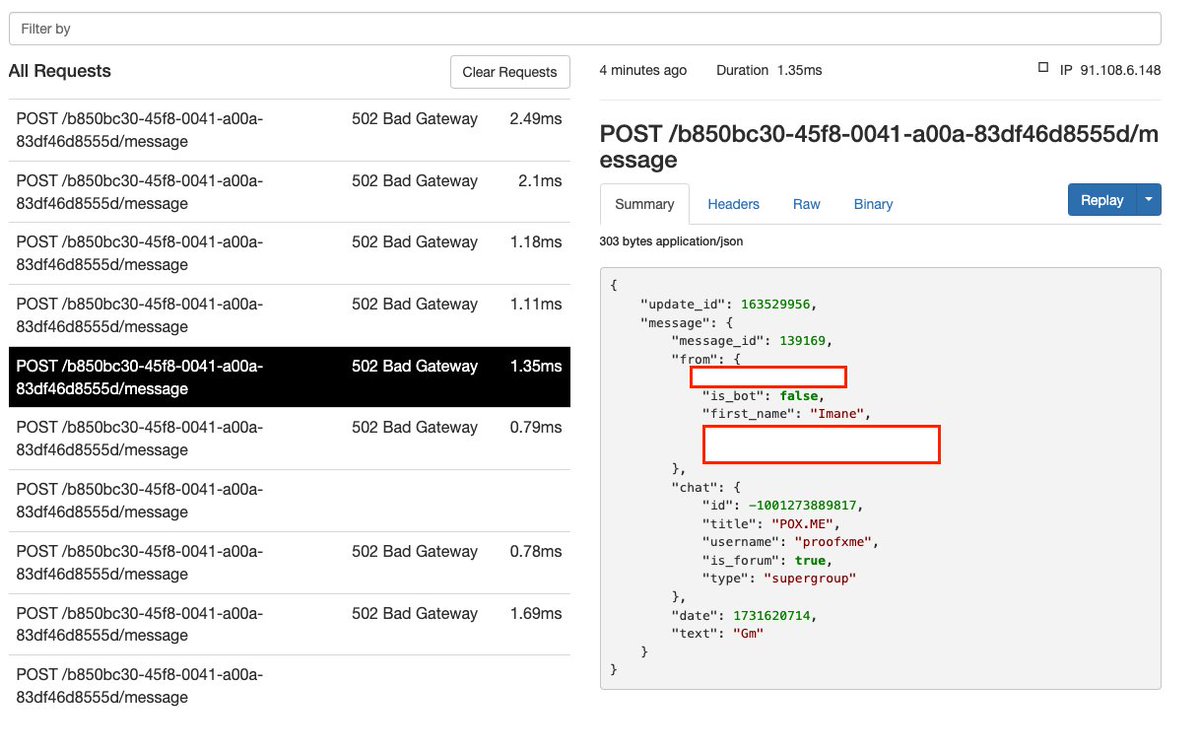Click the IP address 91.108.6.148
1200x751 pixels.
[1121, 70]
